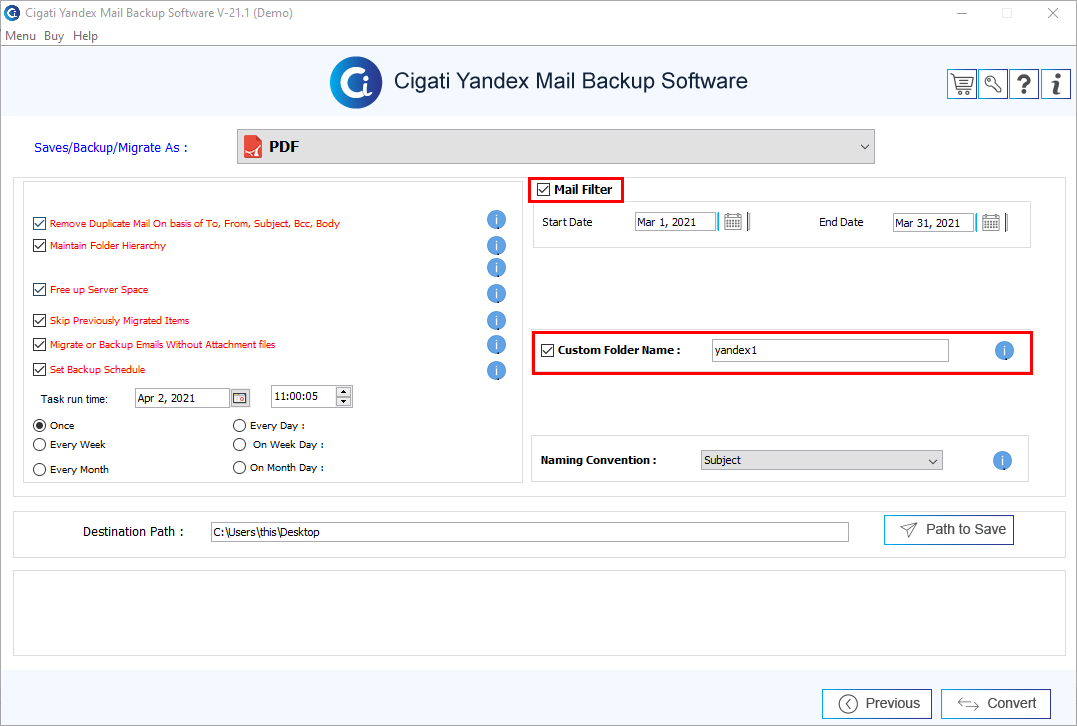Click the 11:00:05 time field
The height and width of the screenshot is (726, 1077).
304,396
